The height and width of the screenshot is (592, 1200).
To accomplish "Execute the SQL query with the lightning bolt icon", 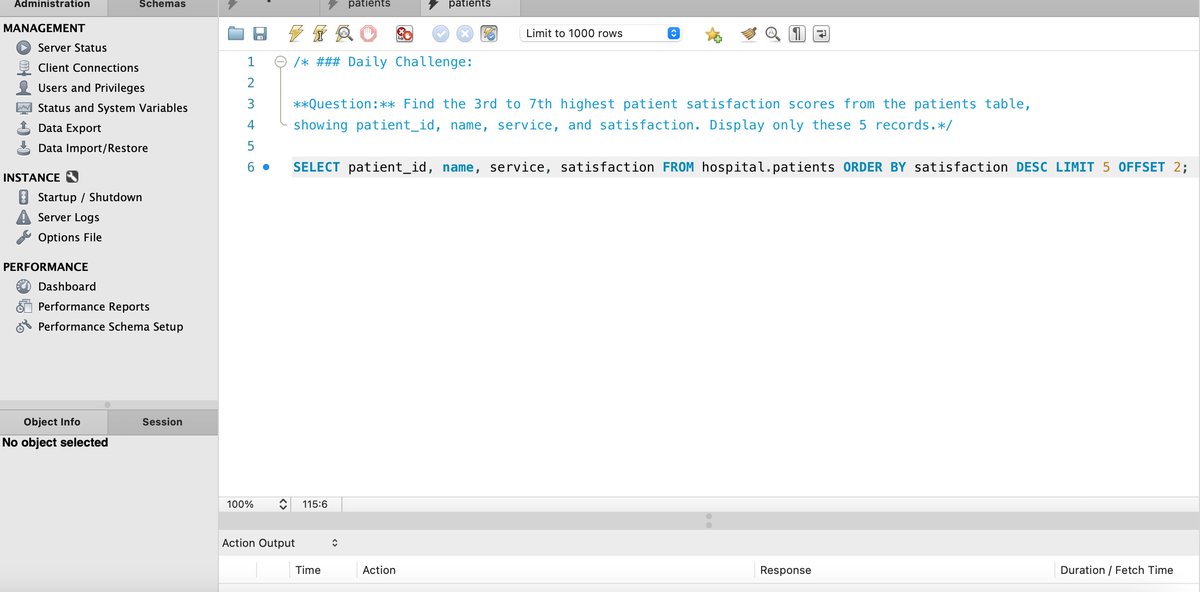I will (296, 33).
